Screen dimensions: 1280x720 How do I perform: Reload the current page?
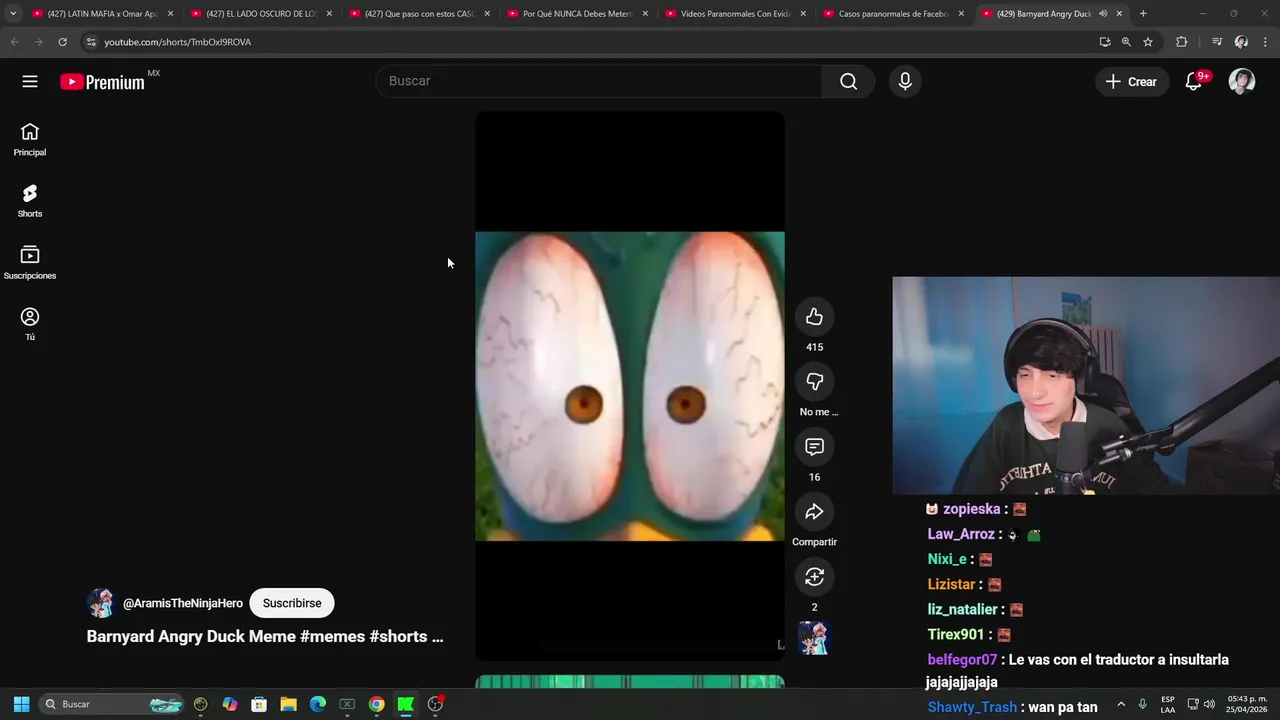pos(62,42)
